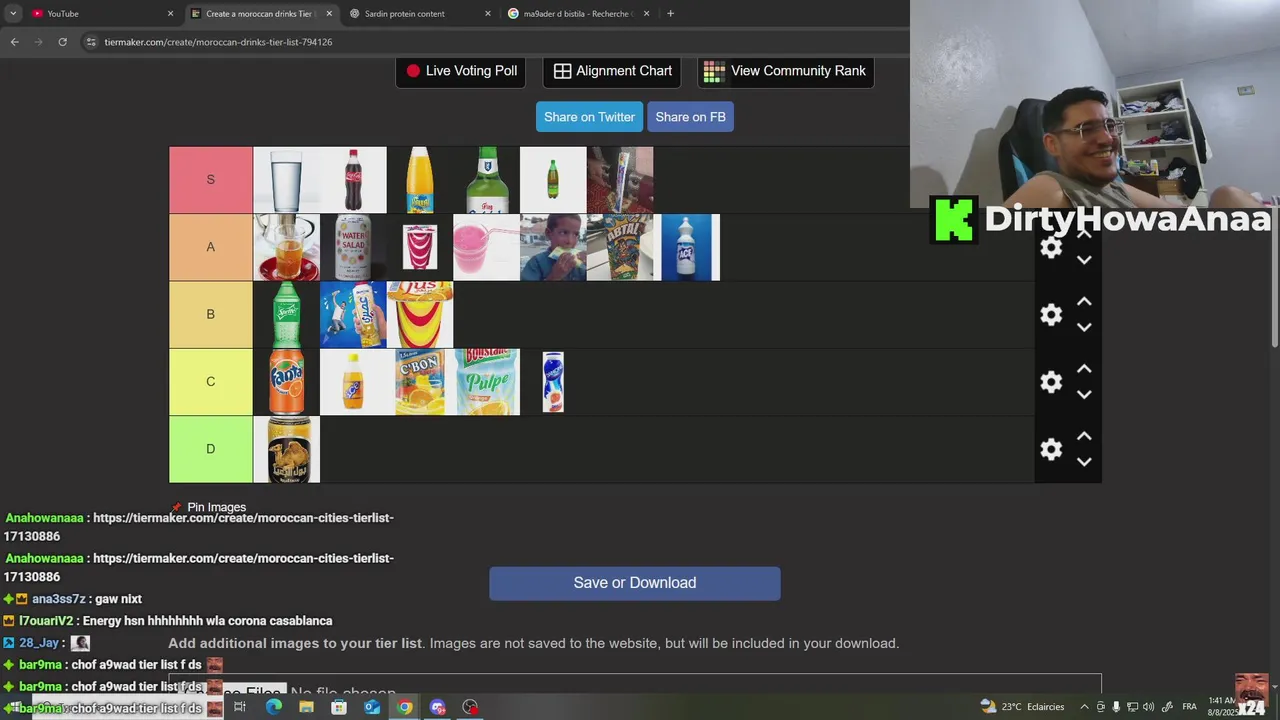Switch to ma9ader d bistila search tab
Viewport: 1280px width, 720px height.
(579, 13)
